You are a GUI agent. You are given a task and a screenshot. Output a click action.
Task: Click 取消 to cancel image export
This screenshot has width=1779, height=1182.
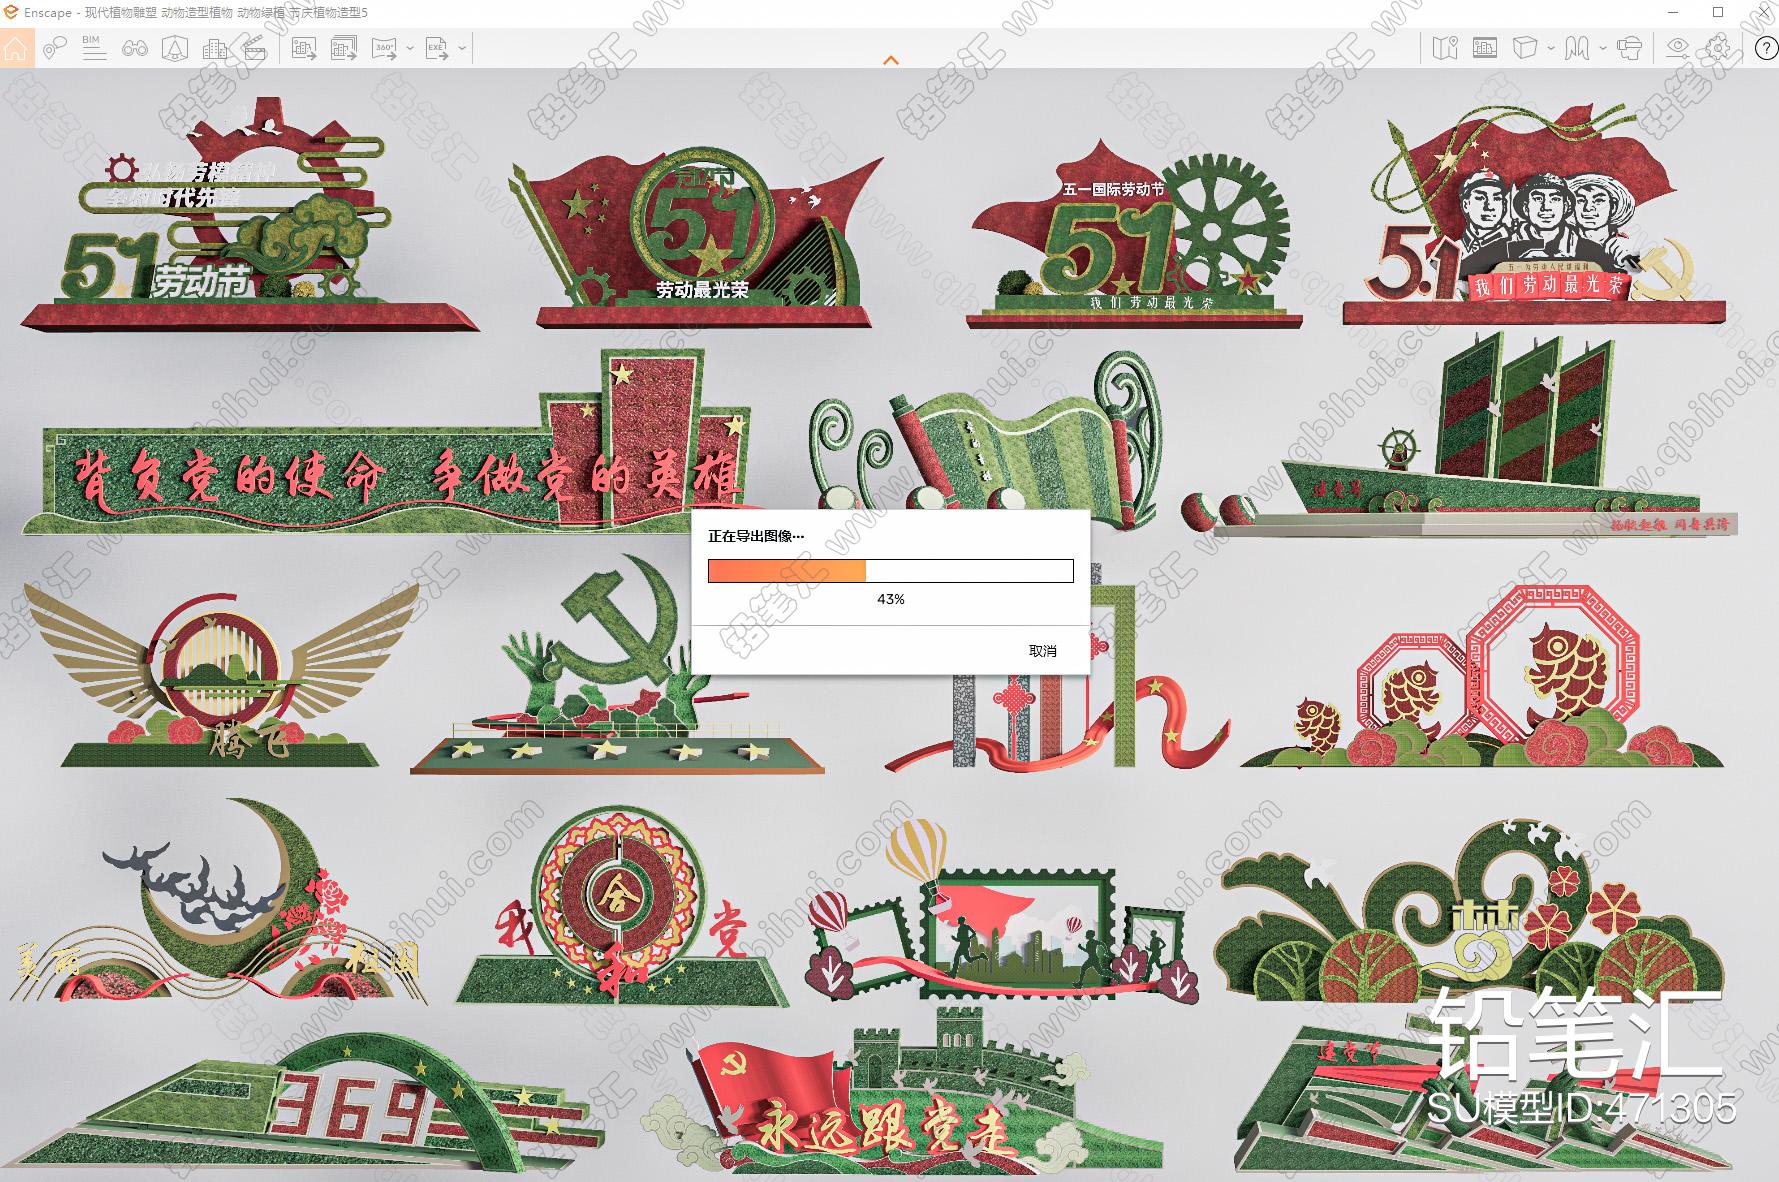click(x=1043, y=651)
